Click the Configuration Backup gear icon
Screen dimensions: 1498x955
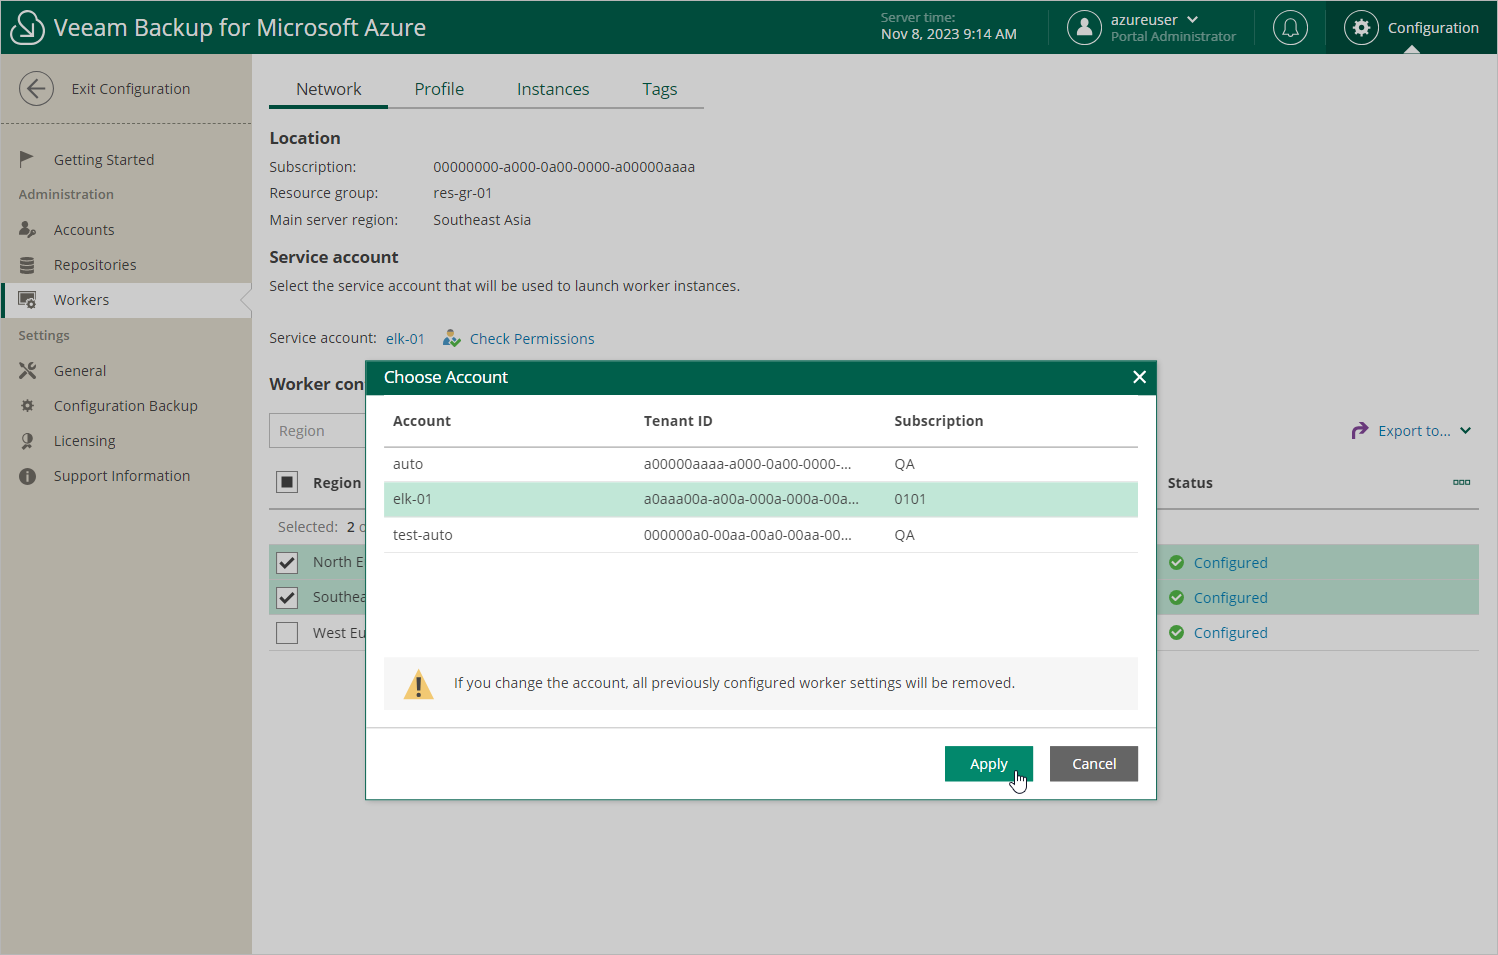[27, 406]
